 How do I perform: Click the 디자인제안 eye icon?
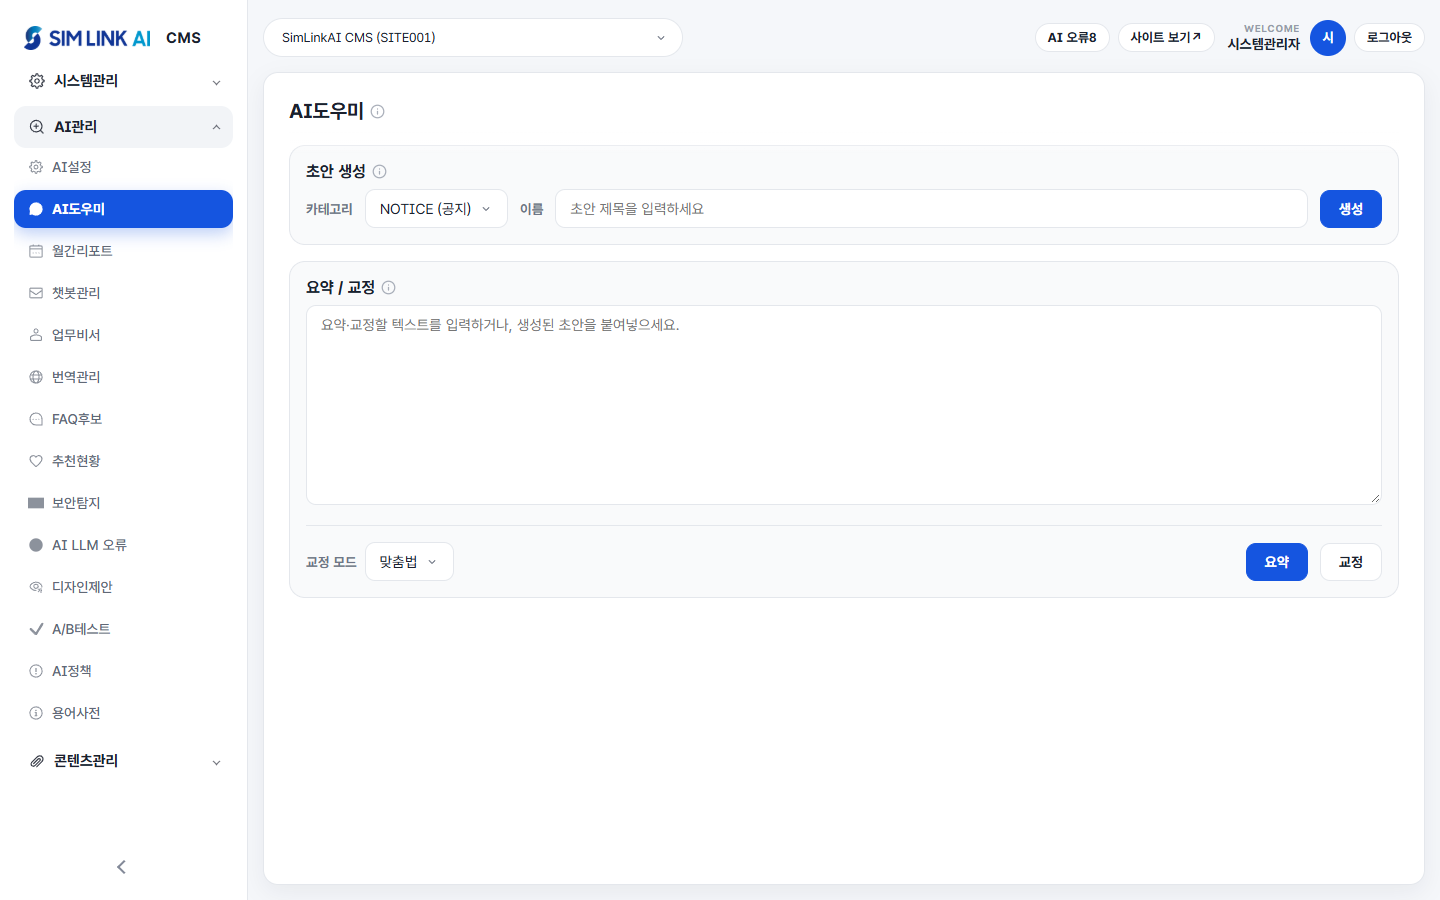click(36, 587)
